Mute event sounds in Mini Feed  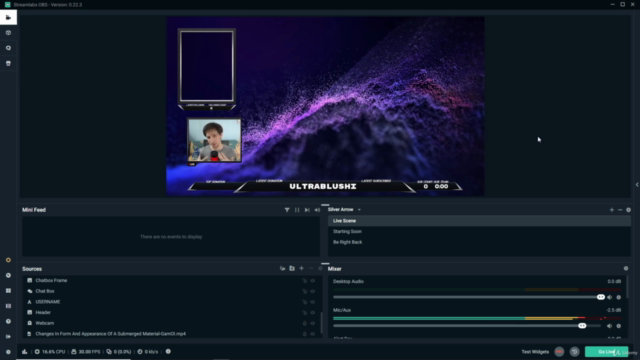pyautogui.click(x=317, y=210)
